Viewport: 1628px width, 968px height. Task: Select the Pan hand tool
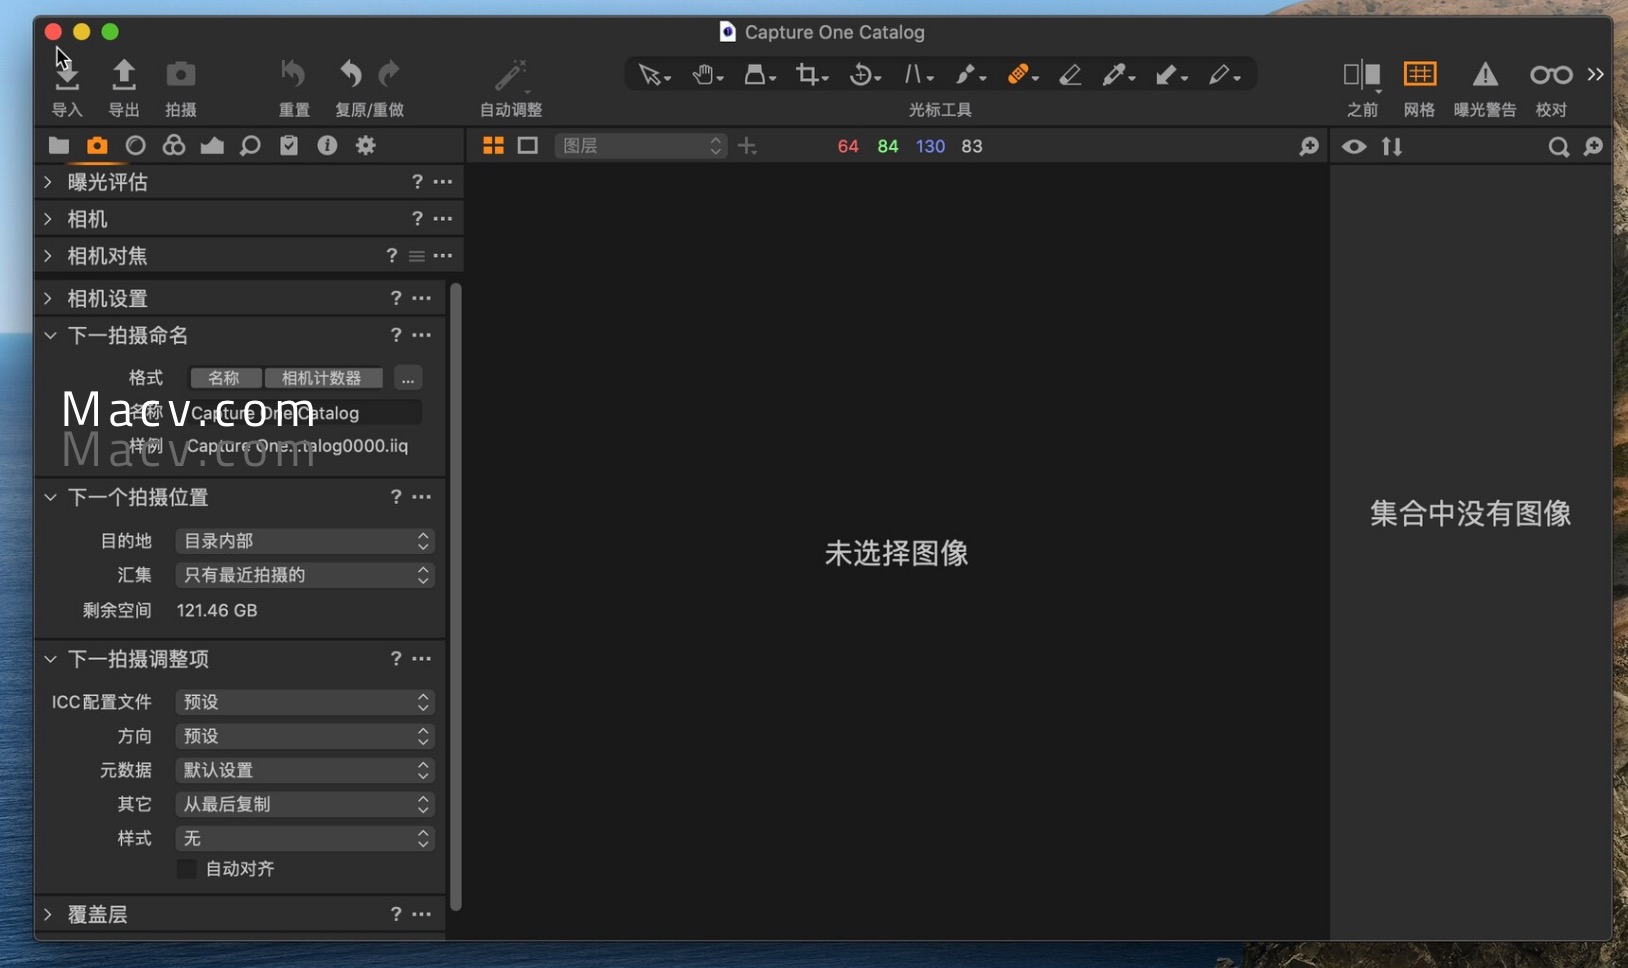coord(707,75)
